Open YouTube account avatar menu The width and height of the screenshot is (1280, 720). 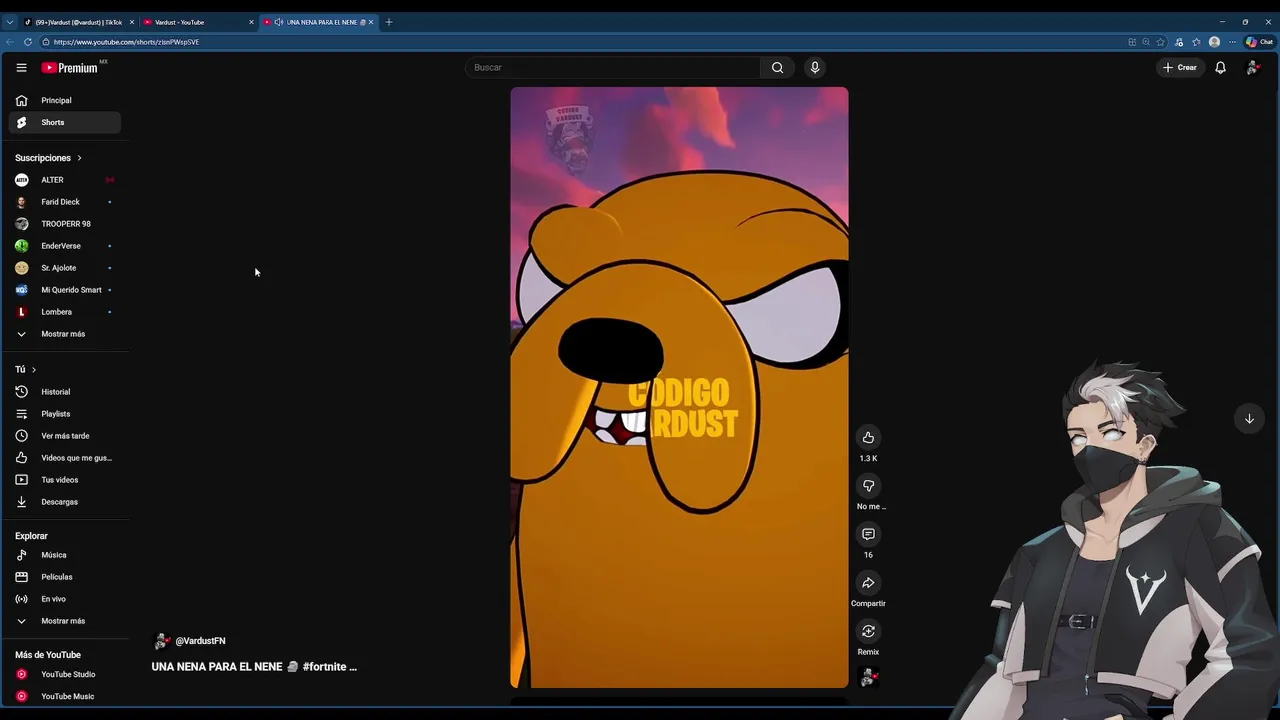1252,67
